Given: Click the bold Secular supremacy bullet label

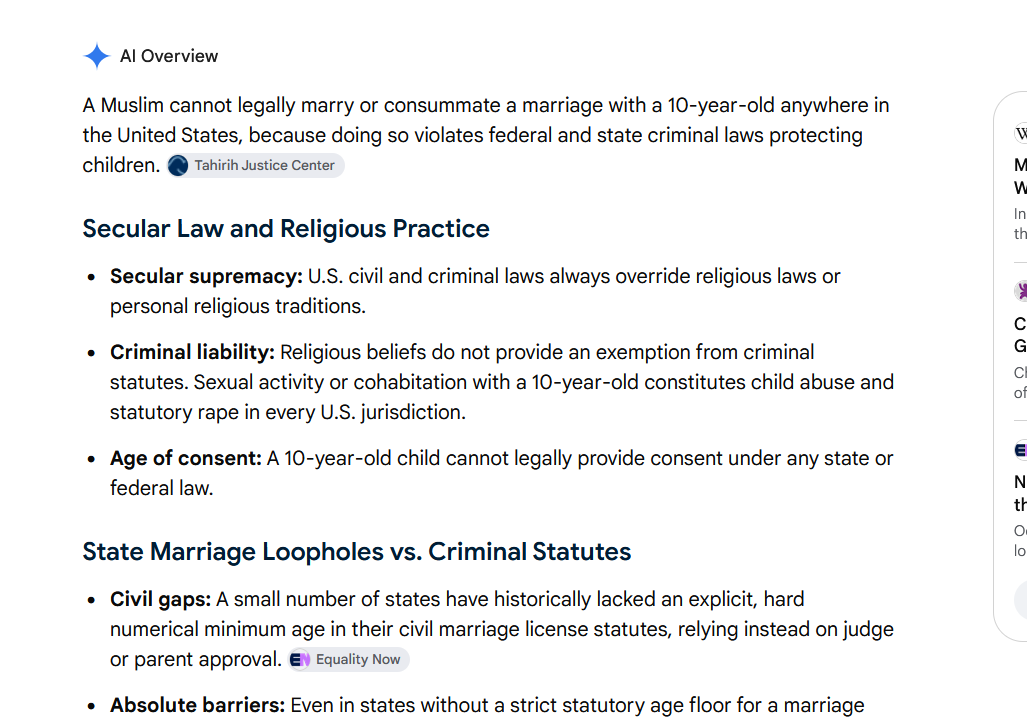Looking at the screenshot, I should coord(206,276).
